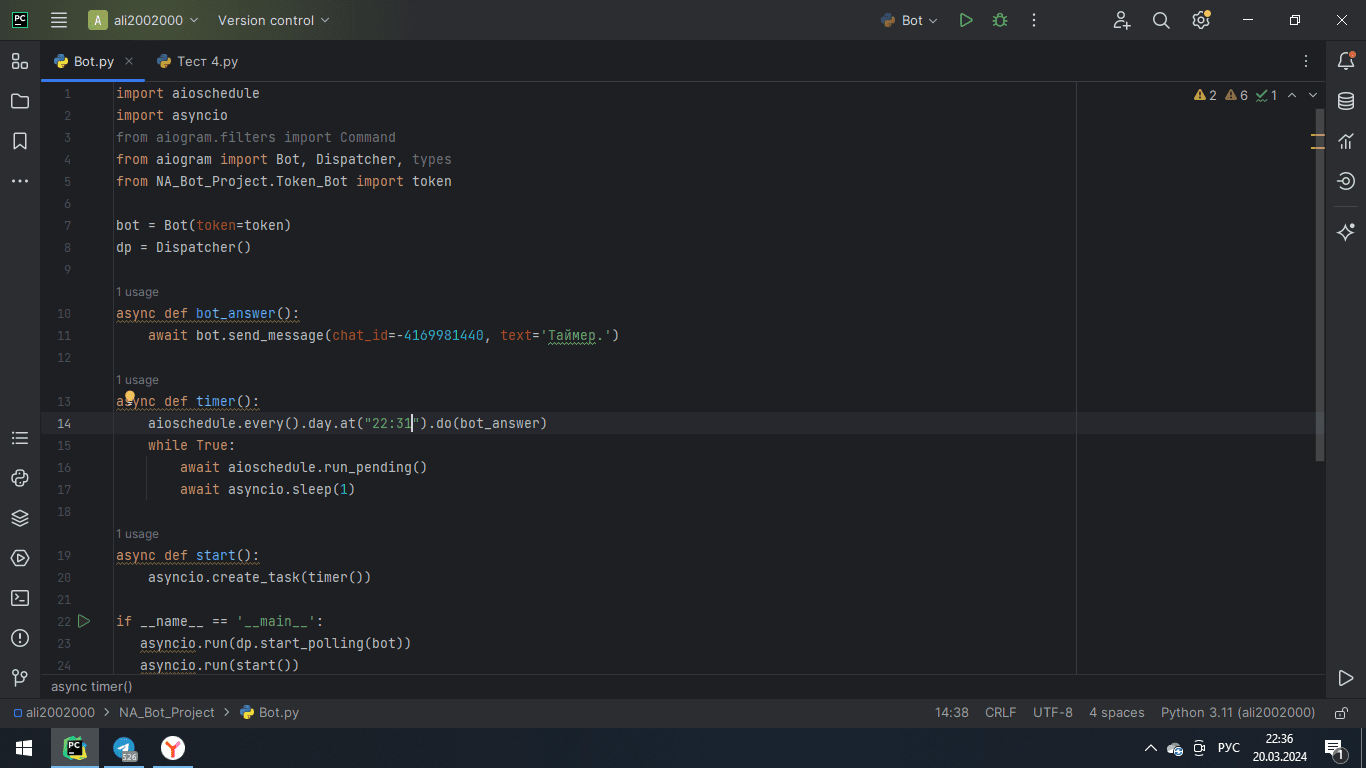Image resolution: width=1366 pixels, height=768 pixels.
Task: Open Code With Me add-user icon
Action: coord(1122,20)
